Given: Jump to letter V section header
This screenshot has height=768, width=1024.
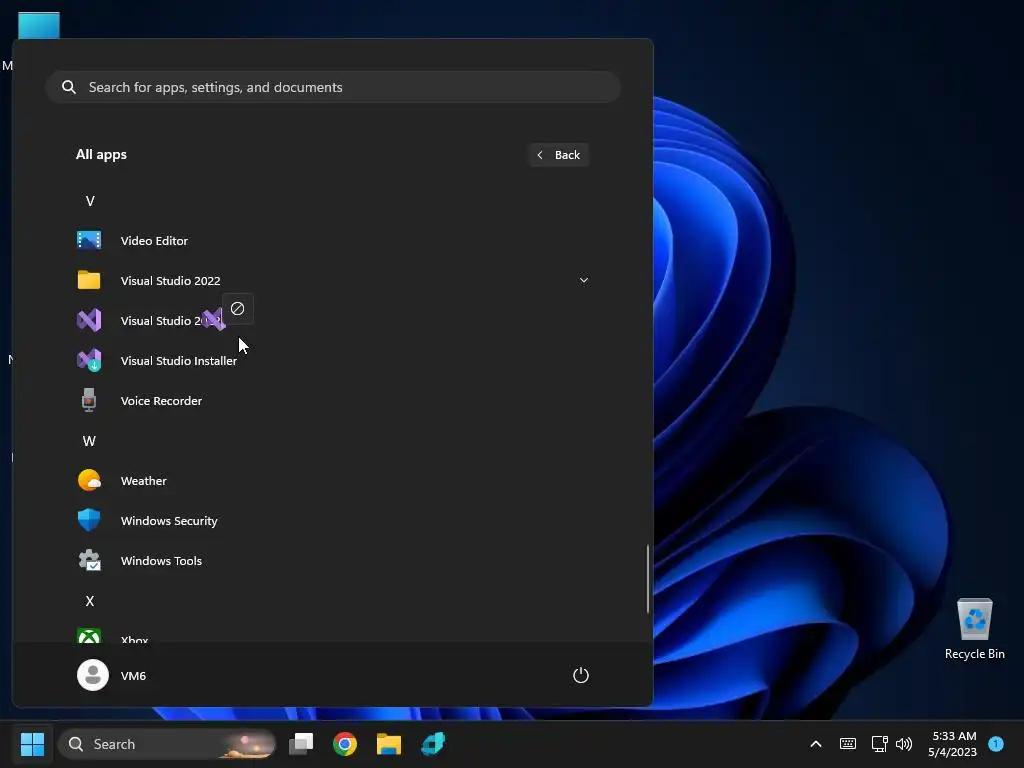Looking at the screenshot, I should [x=90, y=200].
